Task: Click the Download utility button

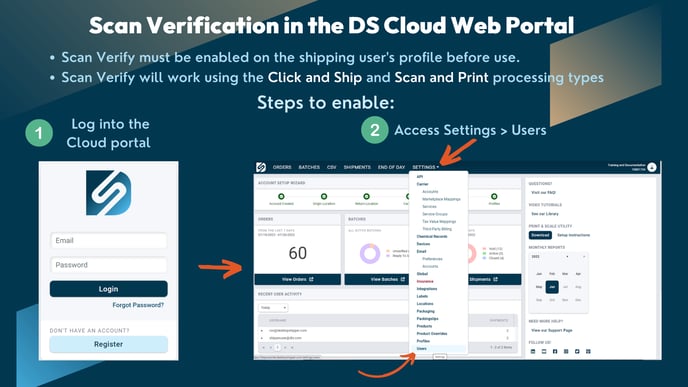Action: pos(540,235)
